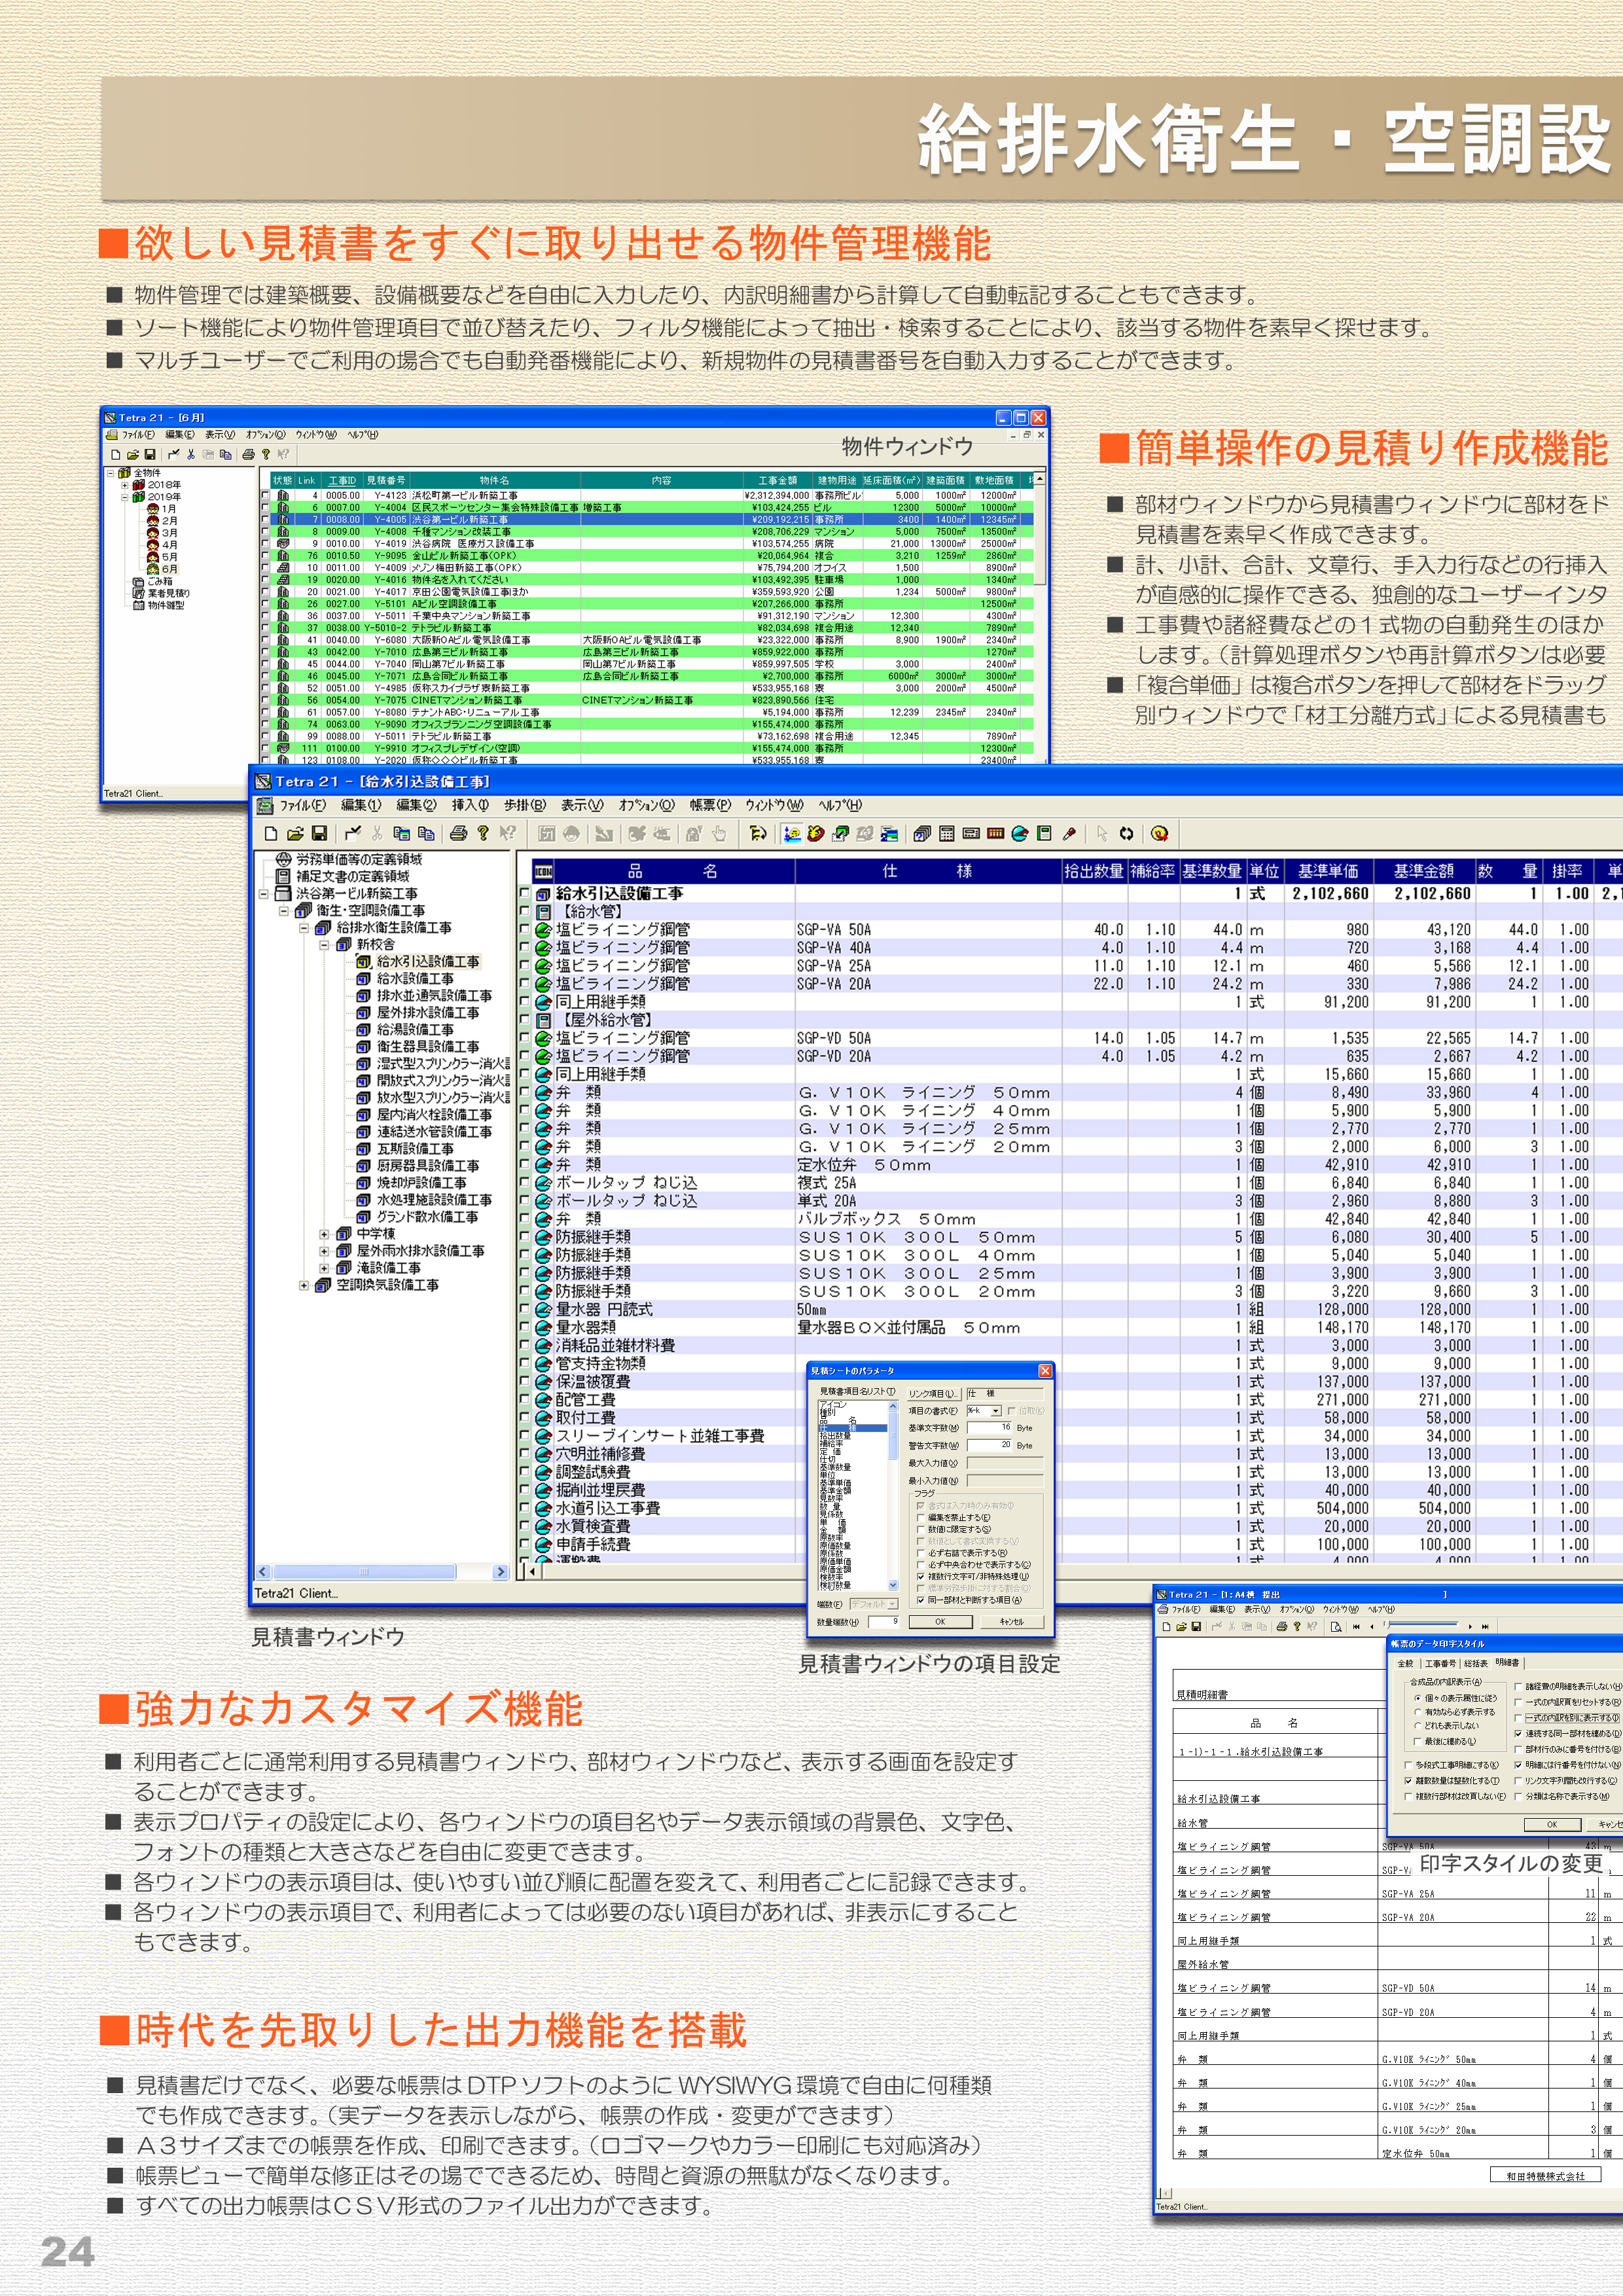The height and width of the screenshot is (2296, 1623).
Task: Click the リンク項目(L) button
Action: tap(935, 1394)
